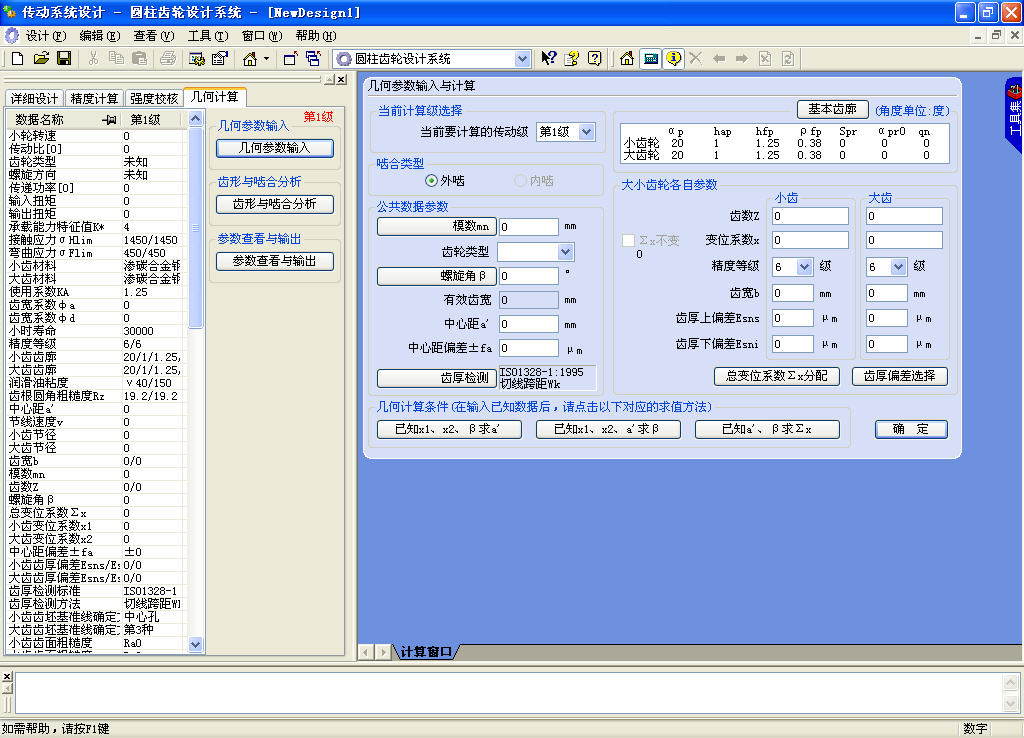Click the 小齿 齿数Z input field
The height and width of the screenshot is (738, 1024).
coord(810,216)
